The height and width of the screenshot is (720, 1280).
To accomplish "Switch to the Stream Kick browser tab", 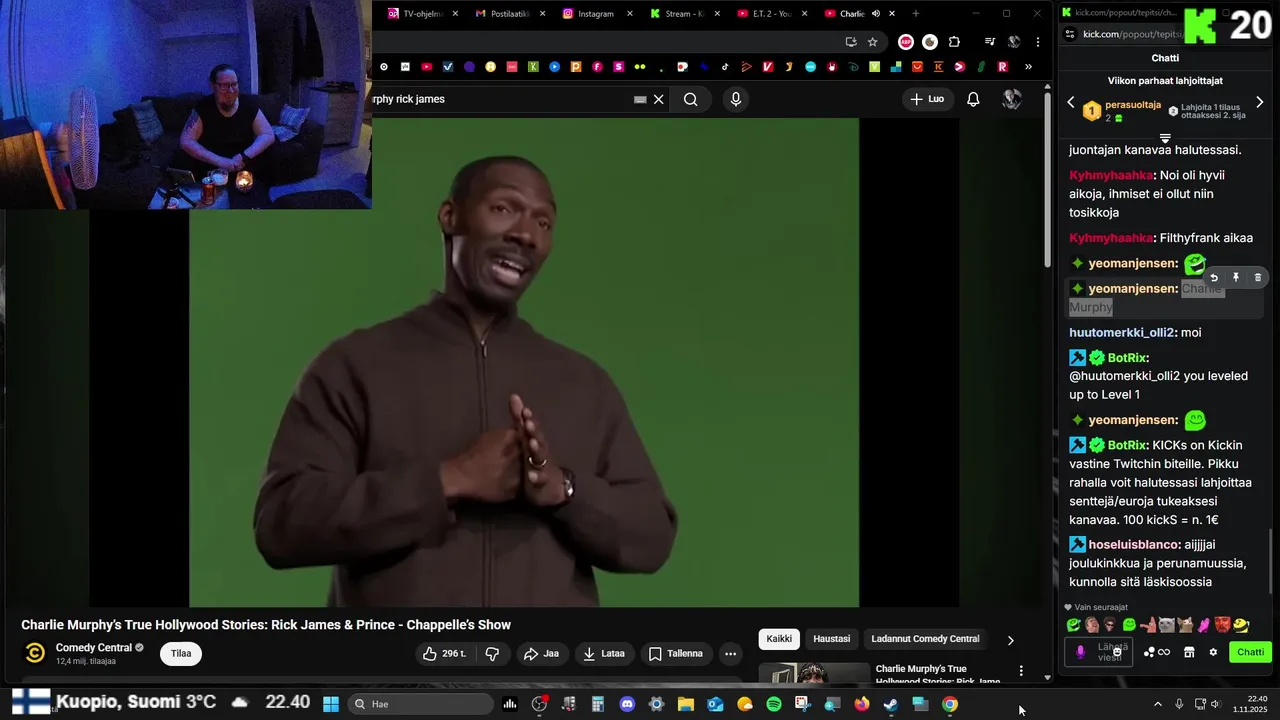I will click(x=684, y=14).
